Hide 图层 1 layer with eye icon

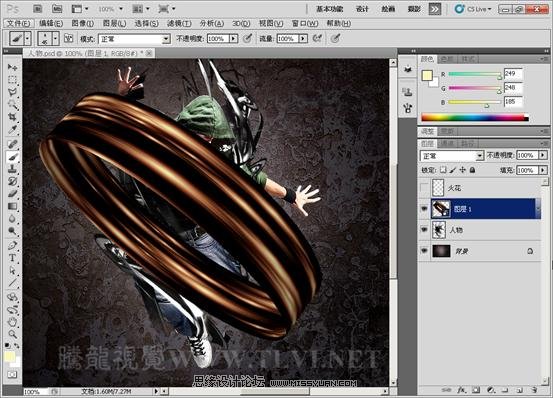[x=424, y=209]
